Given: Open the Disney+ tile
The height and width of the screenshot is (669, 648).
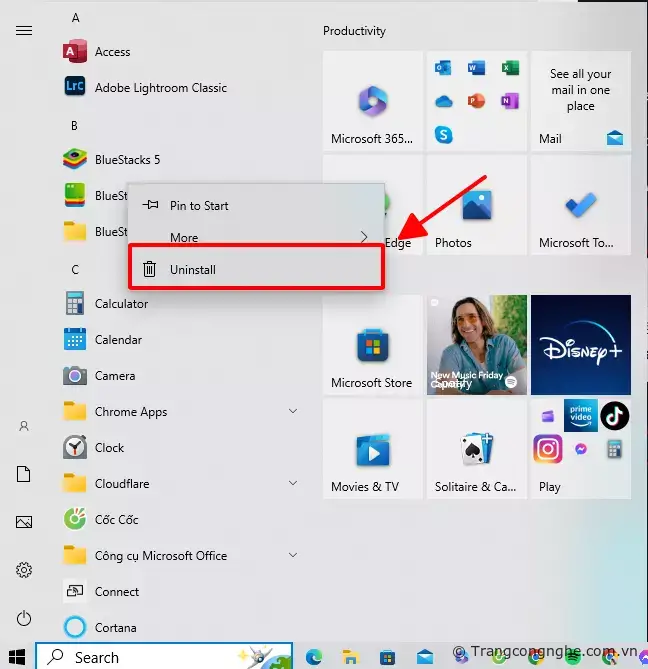Looking at the screenshot, I should (x=581, y=345).
